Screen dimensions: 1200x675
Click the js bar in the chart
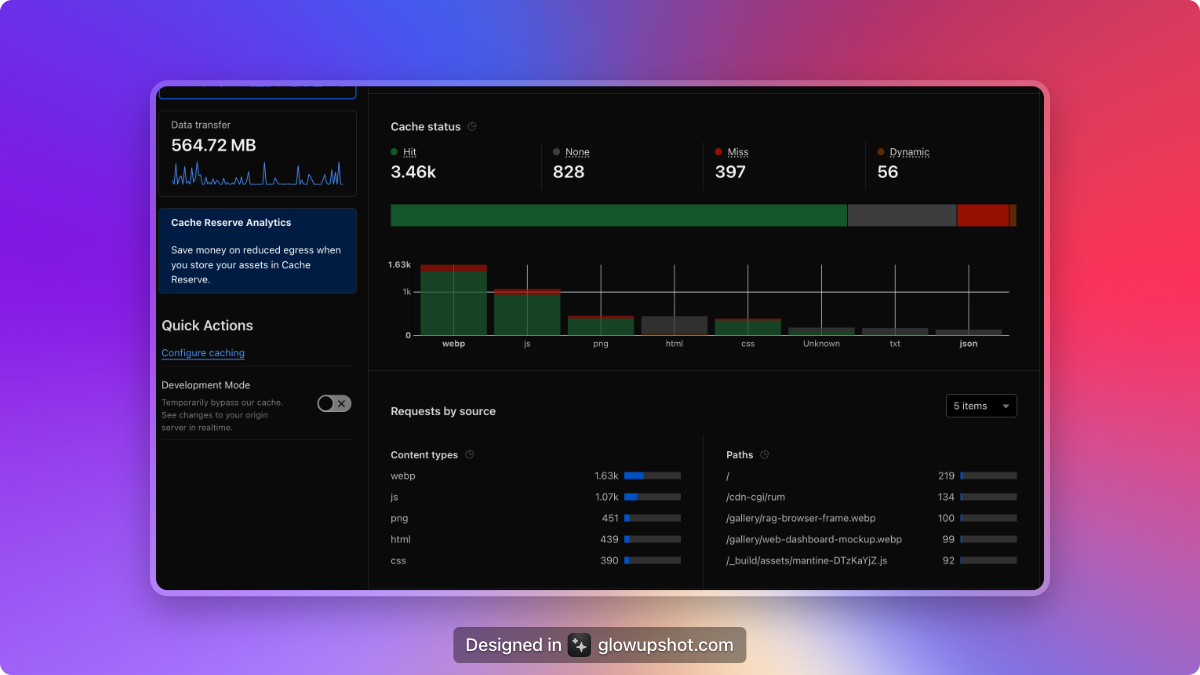(x=527, y=314)
